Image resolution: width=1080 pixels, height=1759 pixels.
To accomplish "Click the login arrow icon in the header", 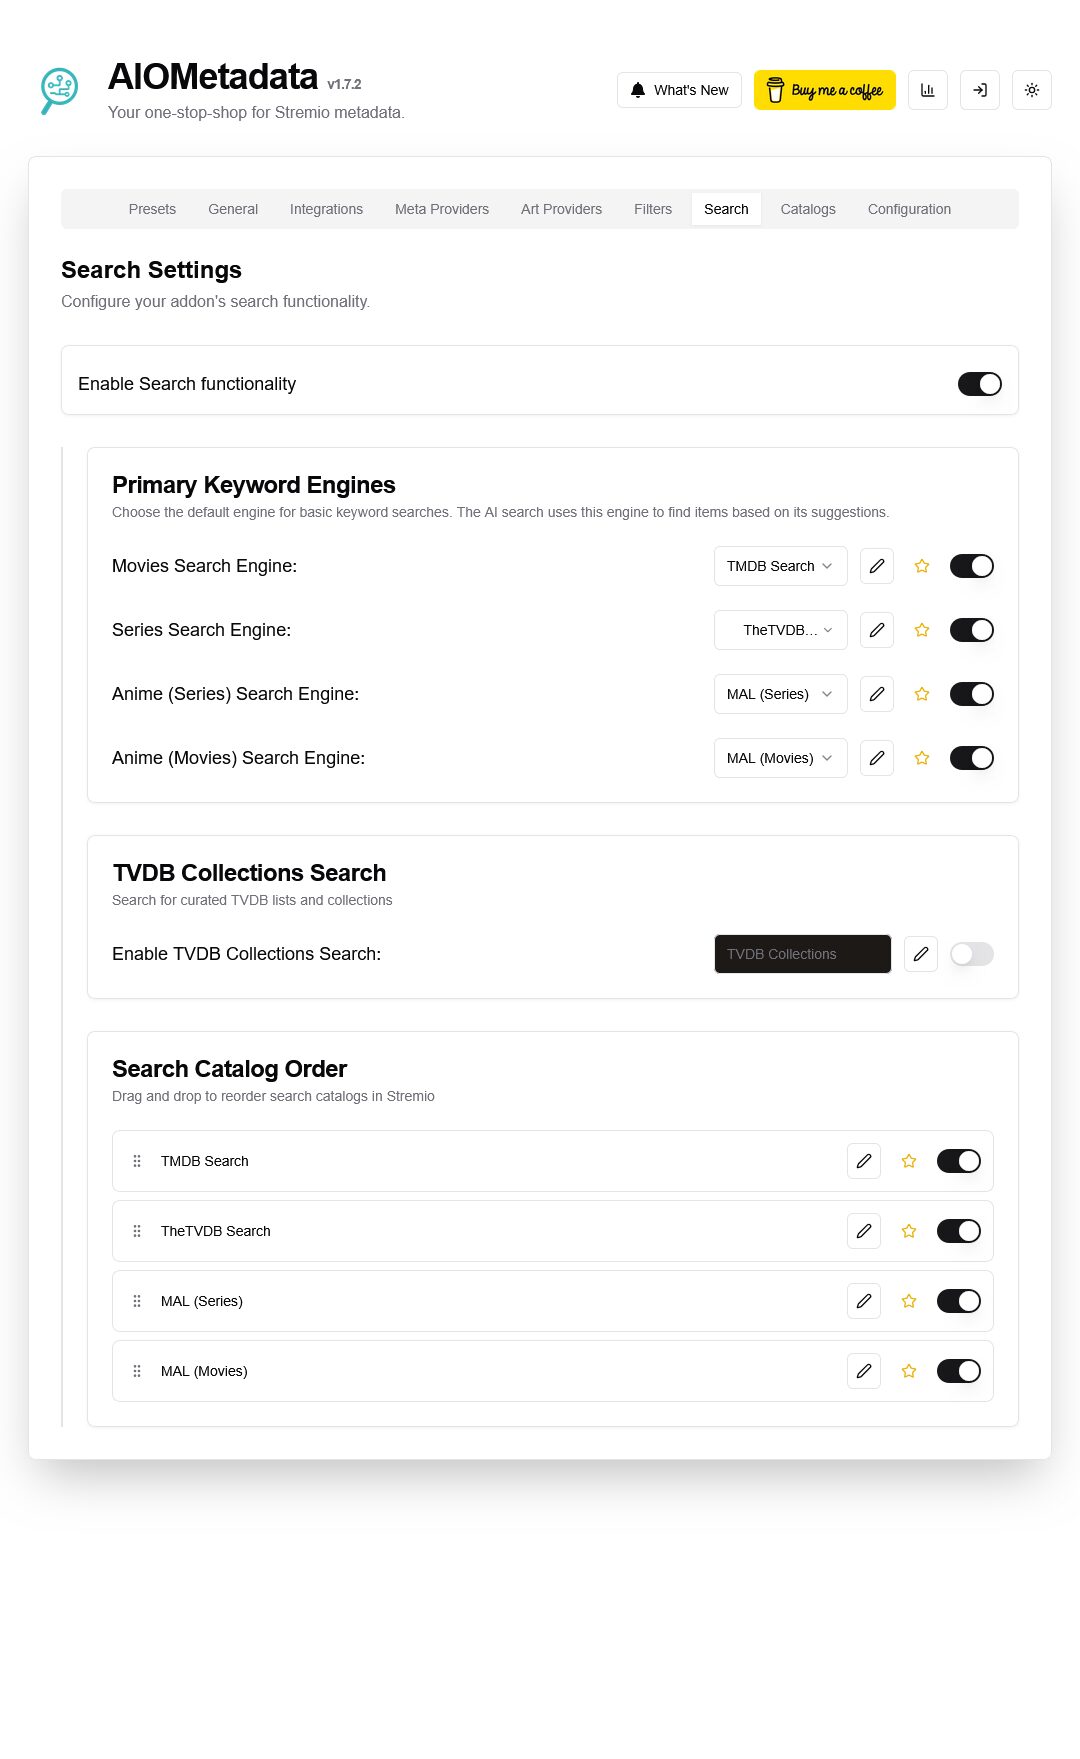I will coord(979,89).
